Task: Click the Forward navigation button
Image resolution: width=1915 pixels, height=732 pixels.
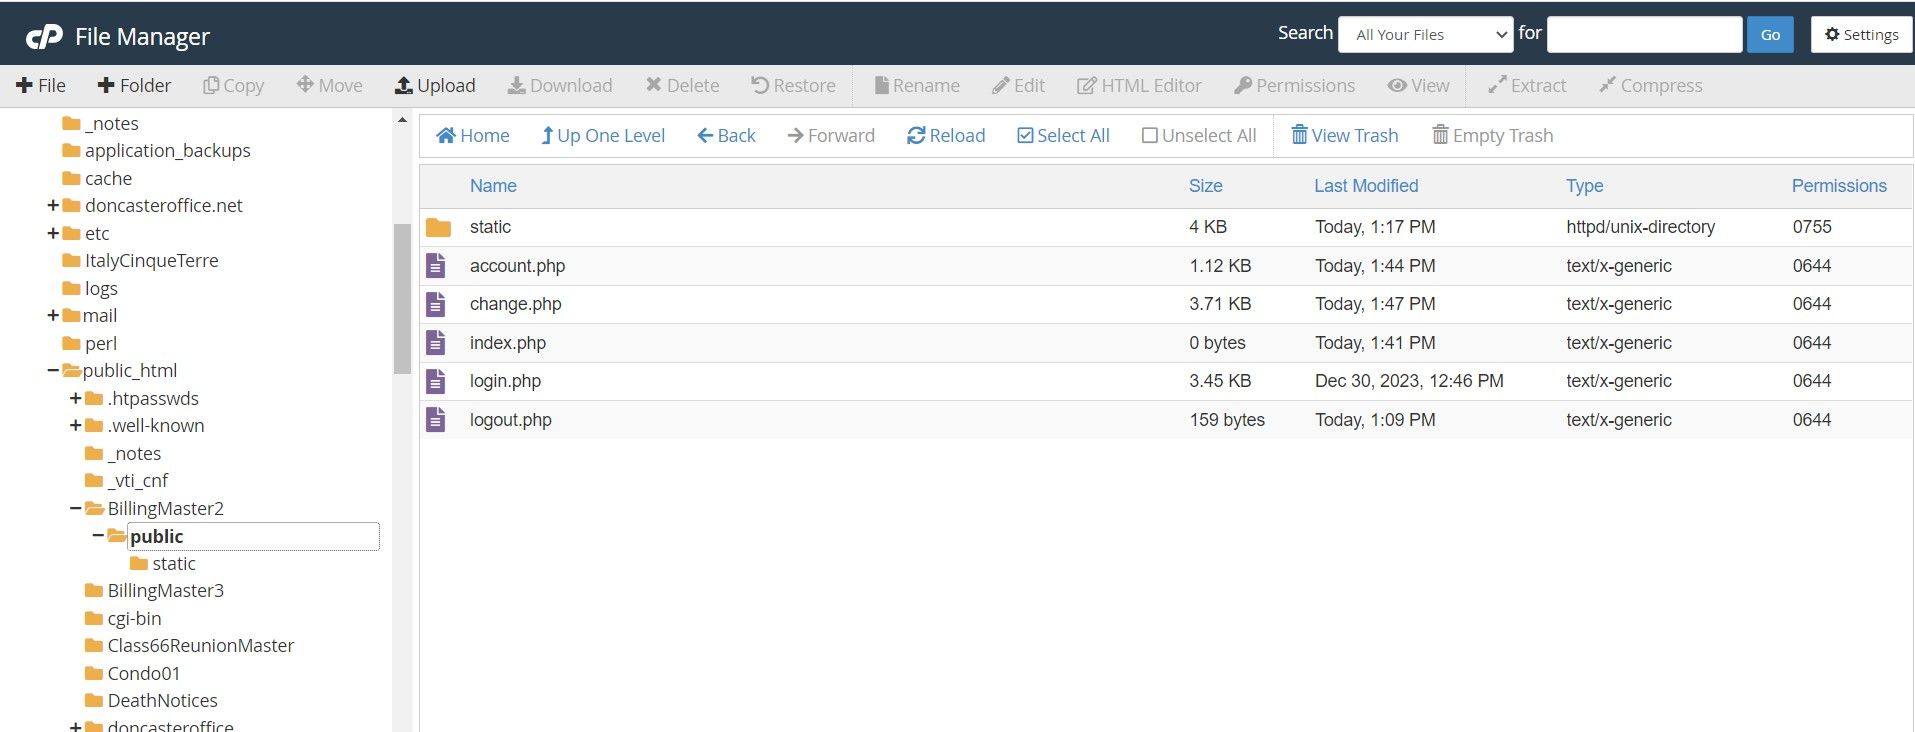Action: pos(831,136)
